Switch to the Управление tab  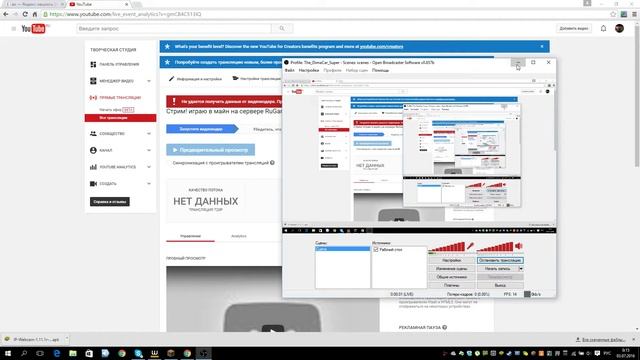(190, 236)
